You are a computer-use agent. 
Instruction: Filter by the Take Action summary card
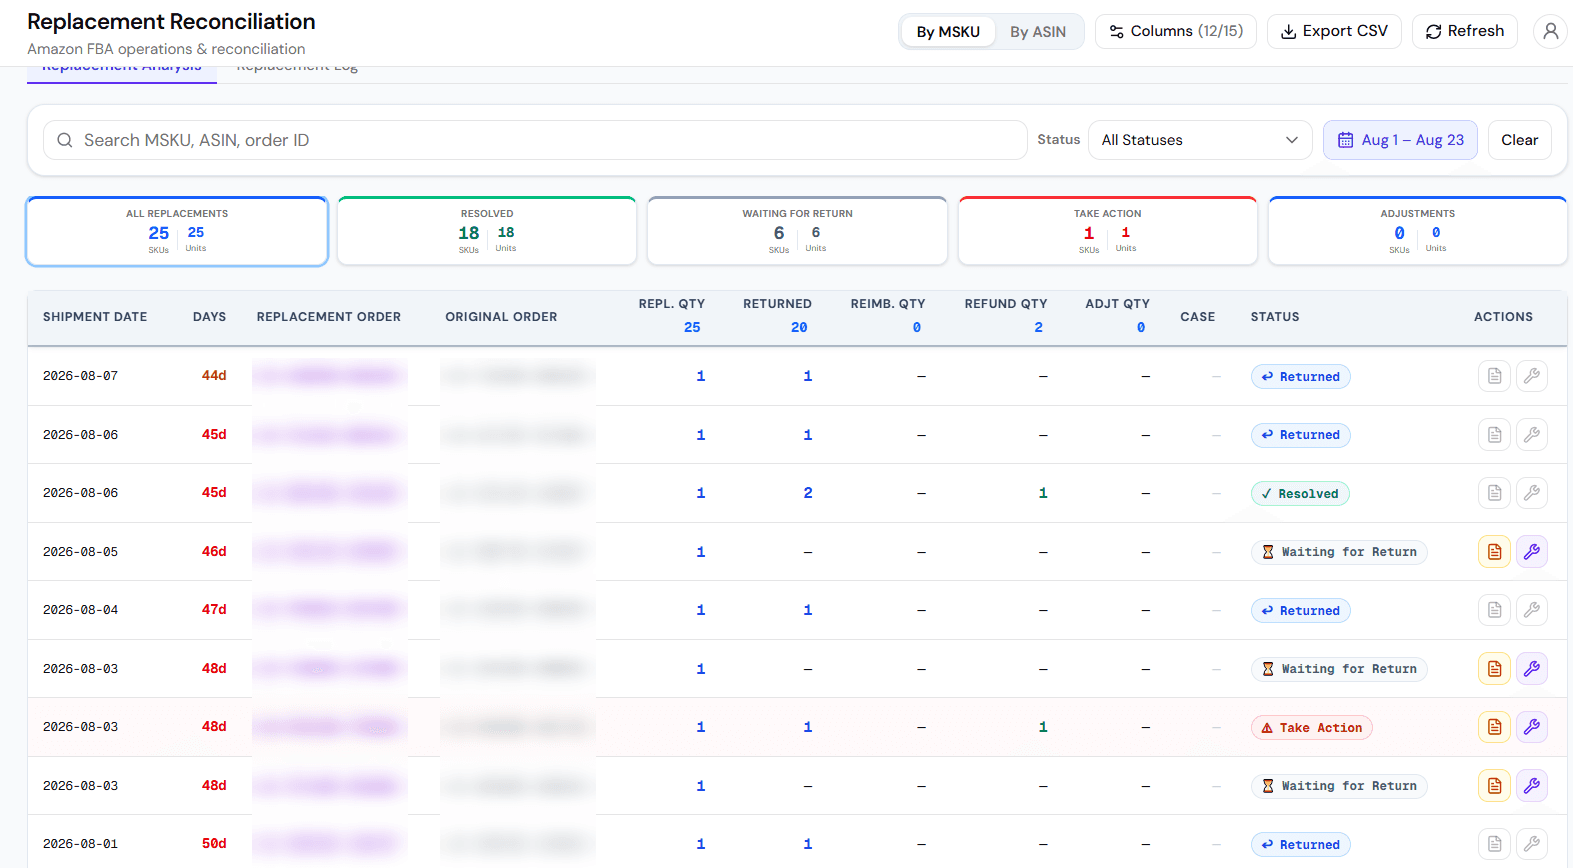tap(1107, 231)
